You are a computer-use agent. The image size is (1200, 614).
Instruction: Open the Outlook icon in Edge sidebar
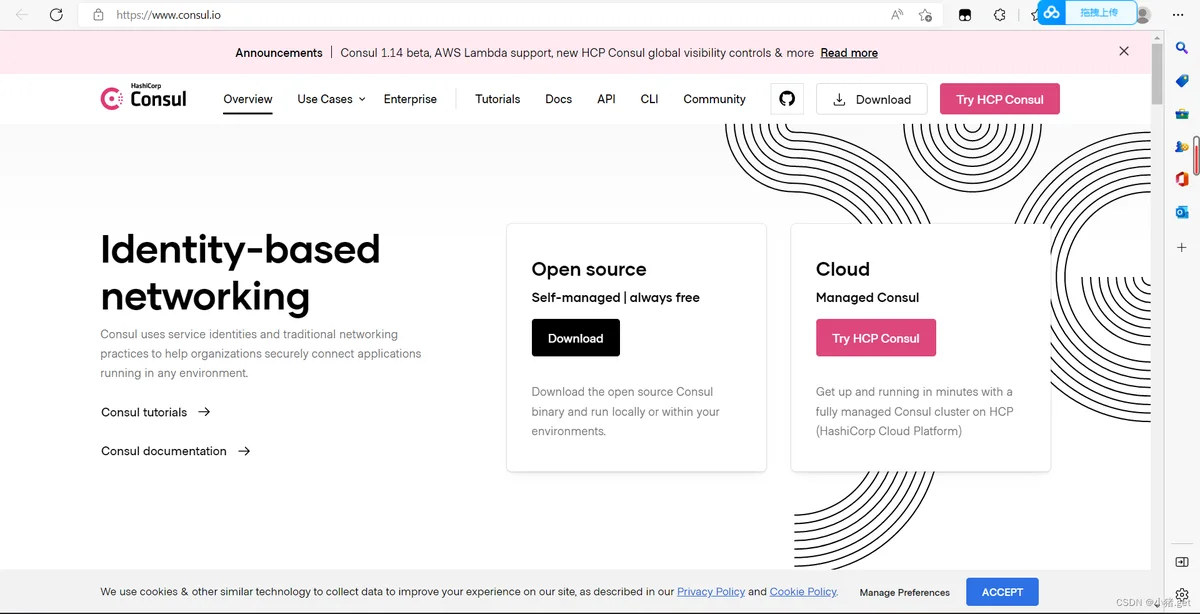coord(1181,212)
